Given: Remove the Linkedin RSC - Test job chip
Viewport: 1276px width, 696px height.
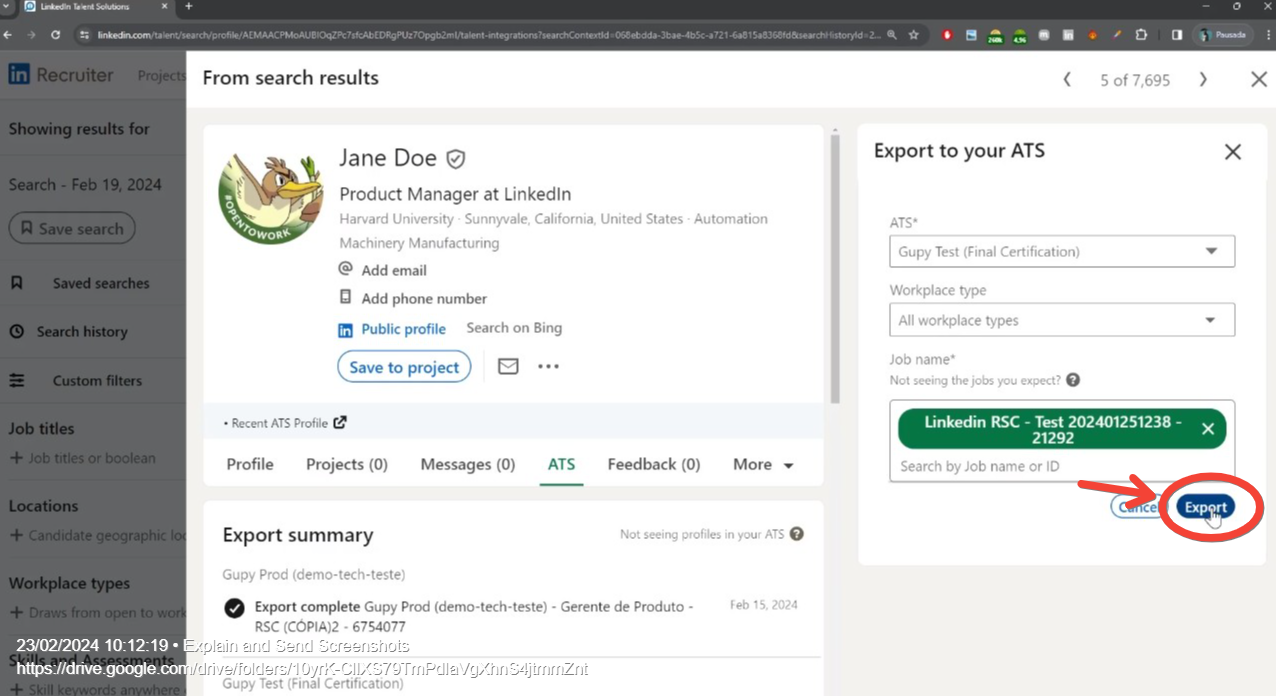Looking at the screenshot, I should click(1208, 429).
